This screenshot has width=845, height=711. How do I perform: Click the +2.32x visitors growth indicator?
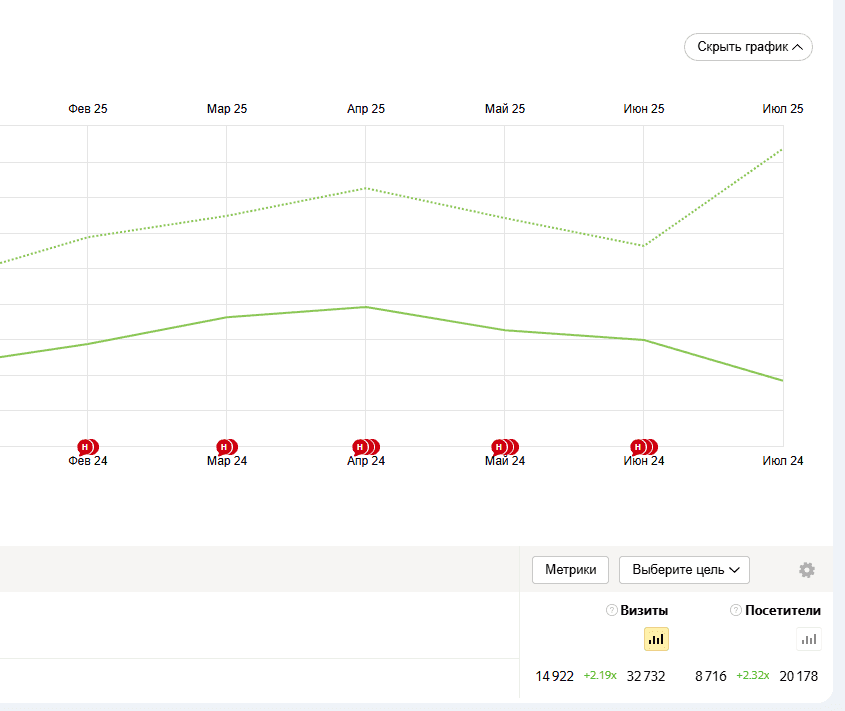[x=753, y=676]
